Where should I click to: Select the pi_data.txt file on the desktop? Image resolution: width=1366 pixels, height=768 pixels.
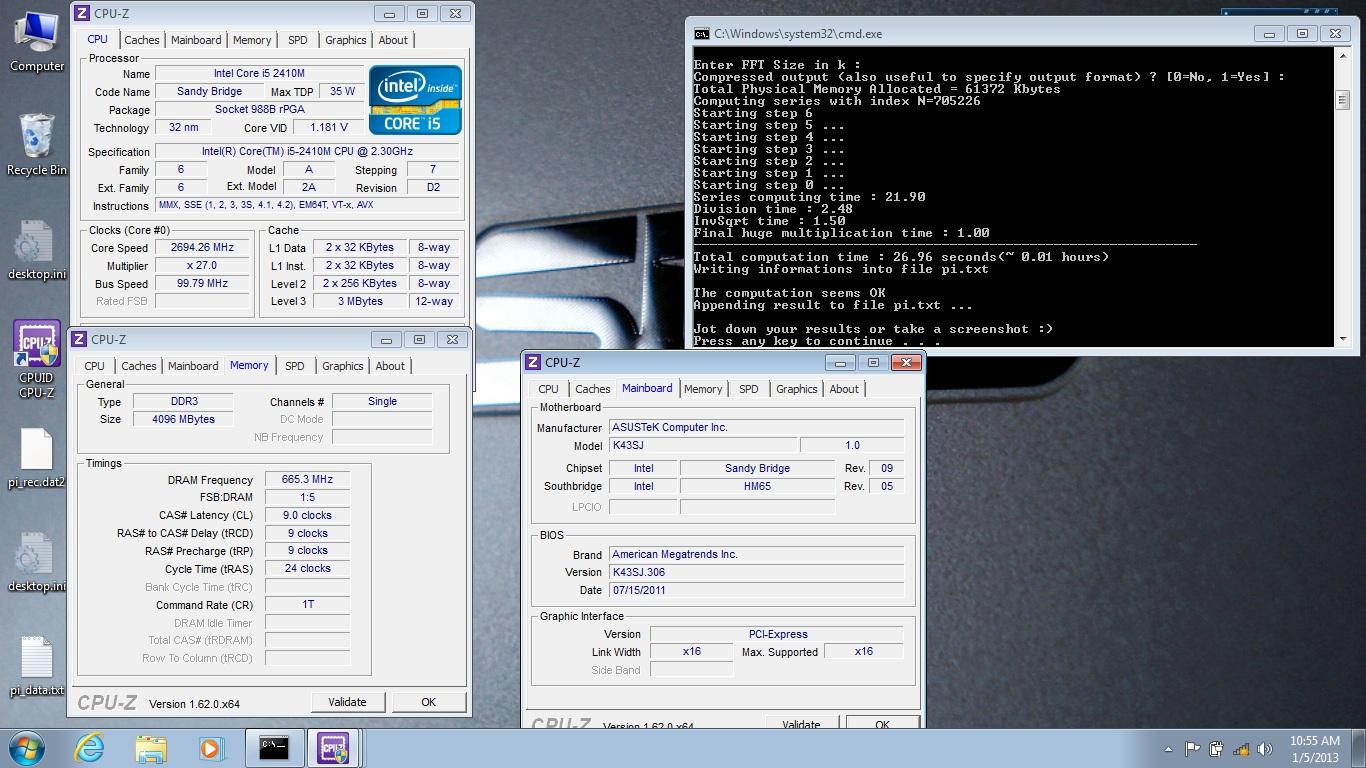click(x=37, y=666)
